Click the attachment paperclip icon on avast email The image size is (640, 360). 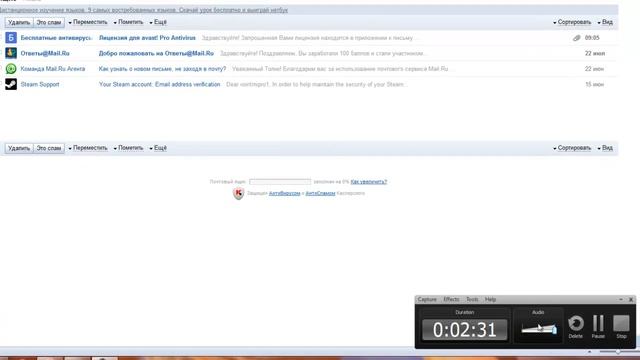click(576, 38)
